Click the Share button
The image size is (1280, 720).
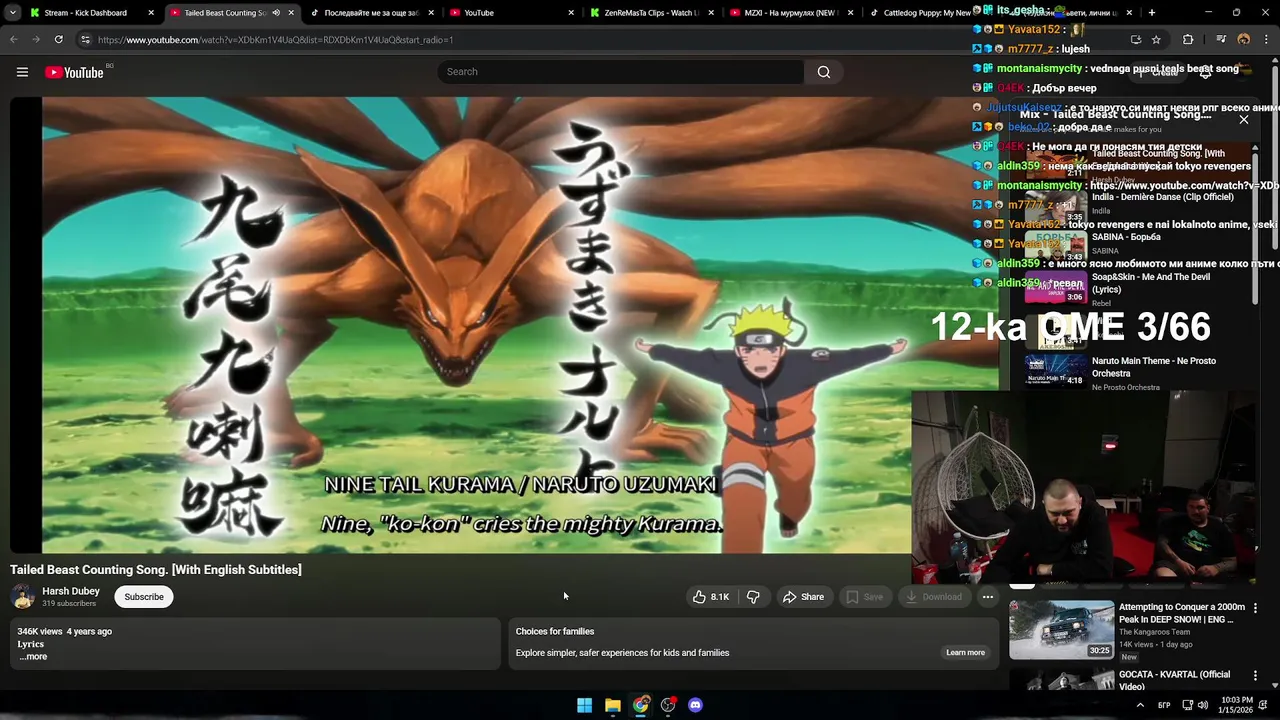(803, 597)
